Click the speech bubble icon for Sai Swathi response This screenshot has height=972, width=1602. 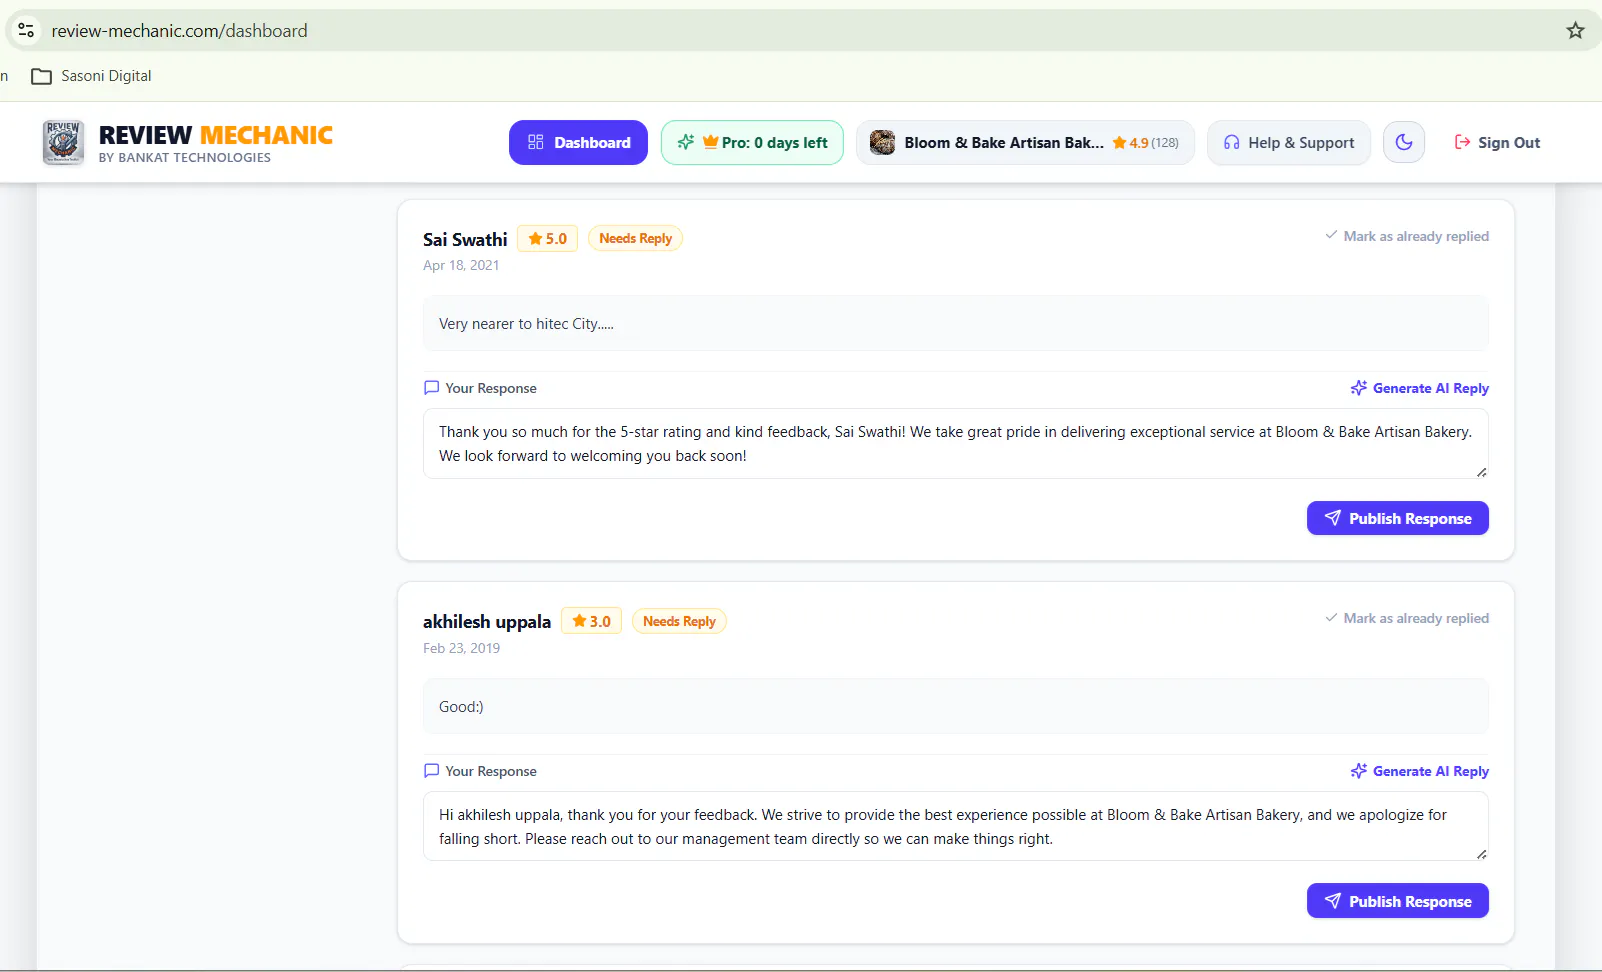tap(431, 388)
